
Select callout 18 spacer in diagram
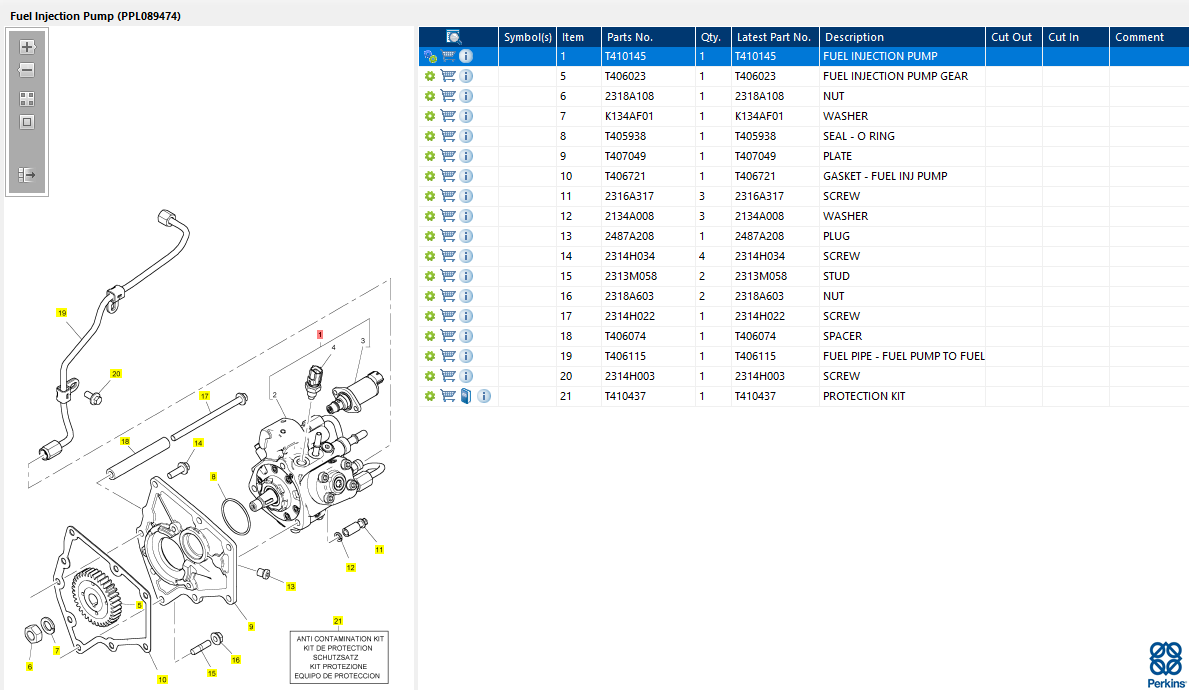pos(125,441)
